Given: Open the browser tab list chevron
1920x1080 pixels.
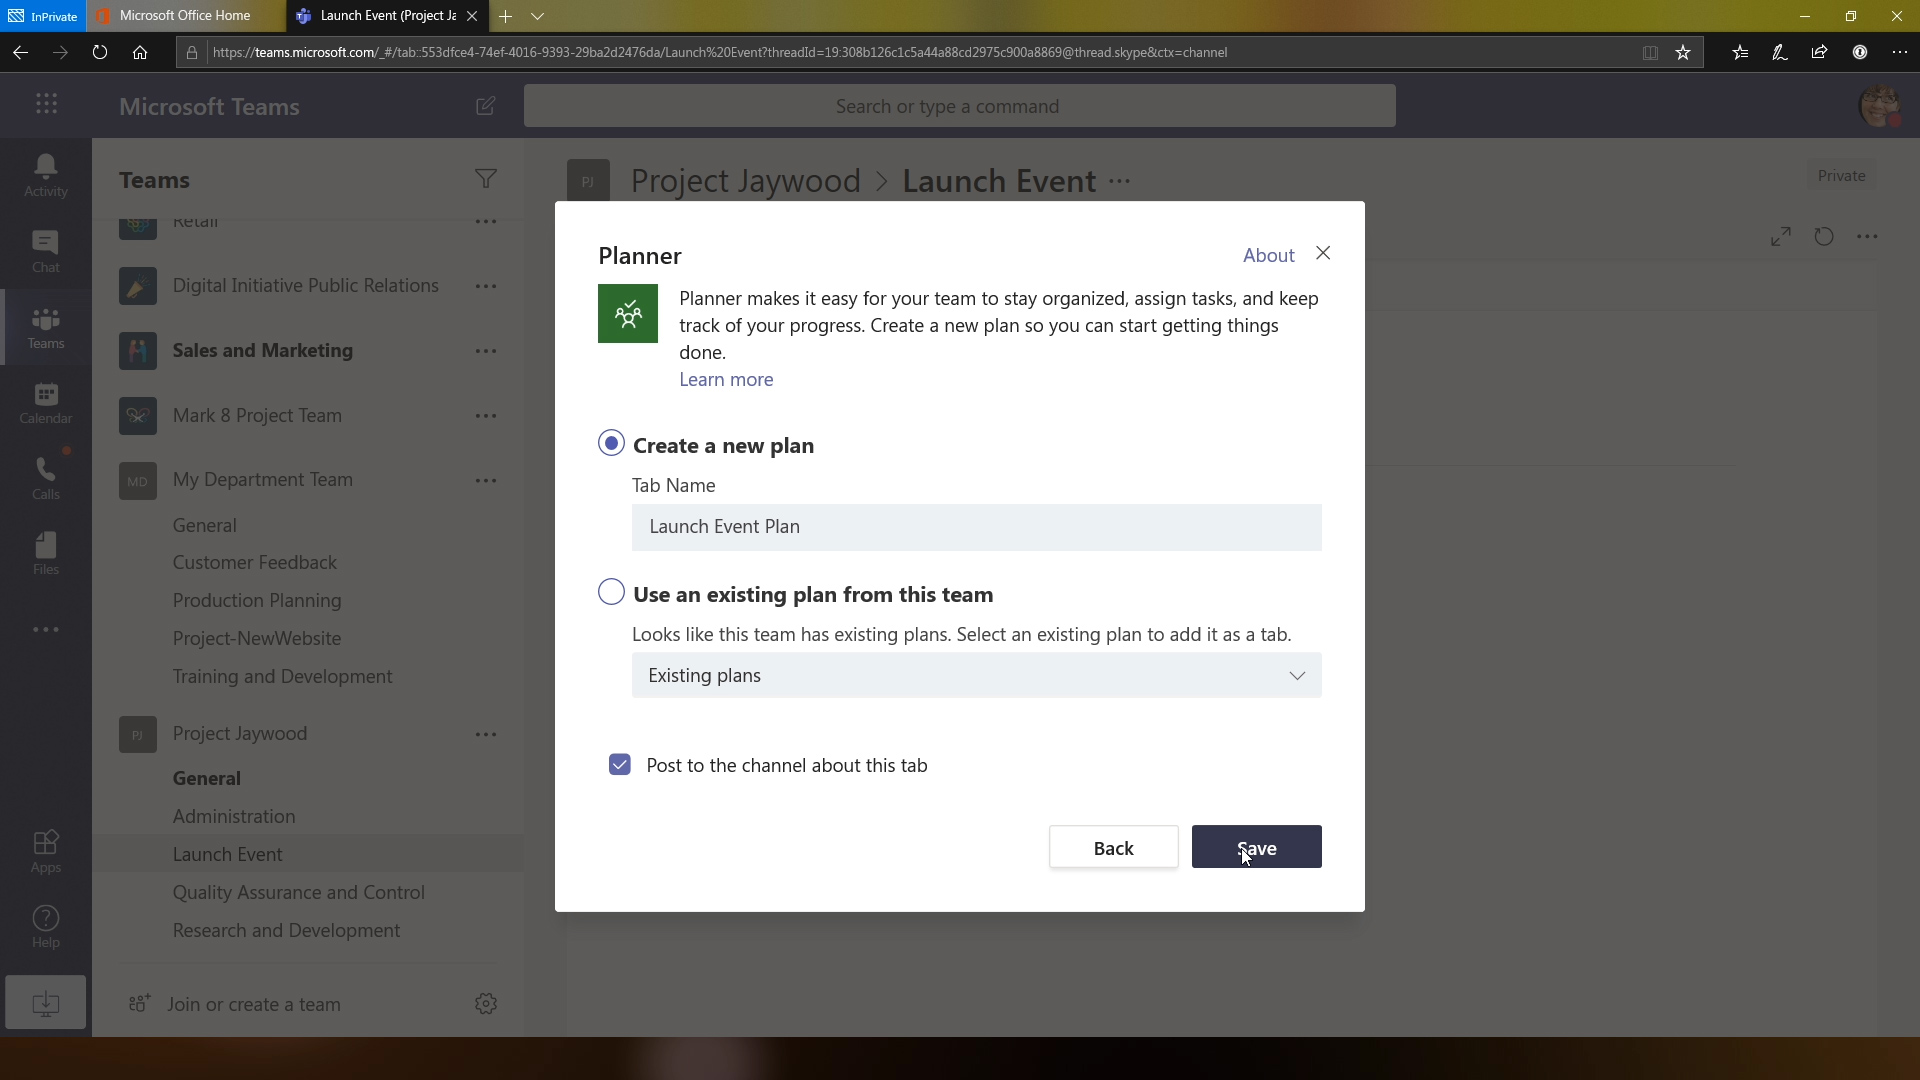Looking at the screenshot, I should pos(537,16).
